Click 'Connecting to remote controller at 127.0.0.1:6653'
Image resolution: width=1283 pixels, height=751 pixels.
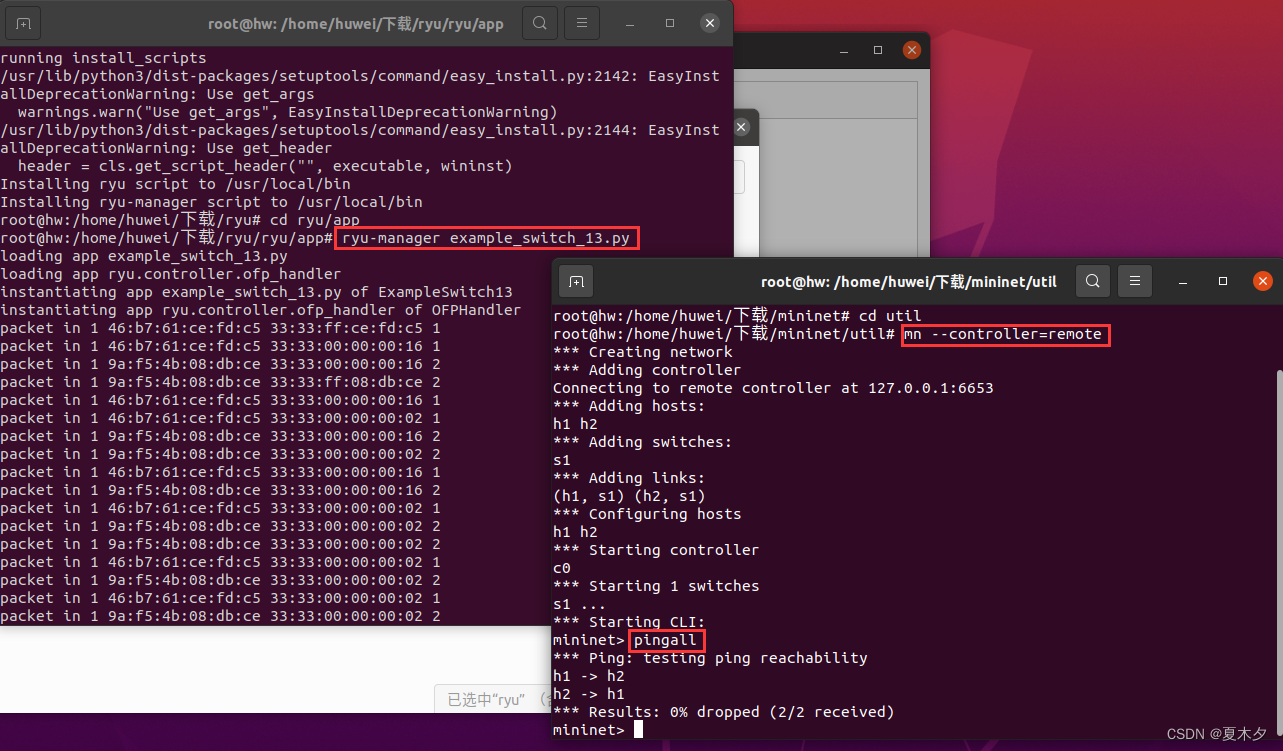(773, 388)
